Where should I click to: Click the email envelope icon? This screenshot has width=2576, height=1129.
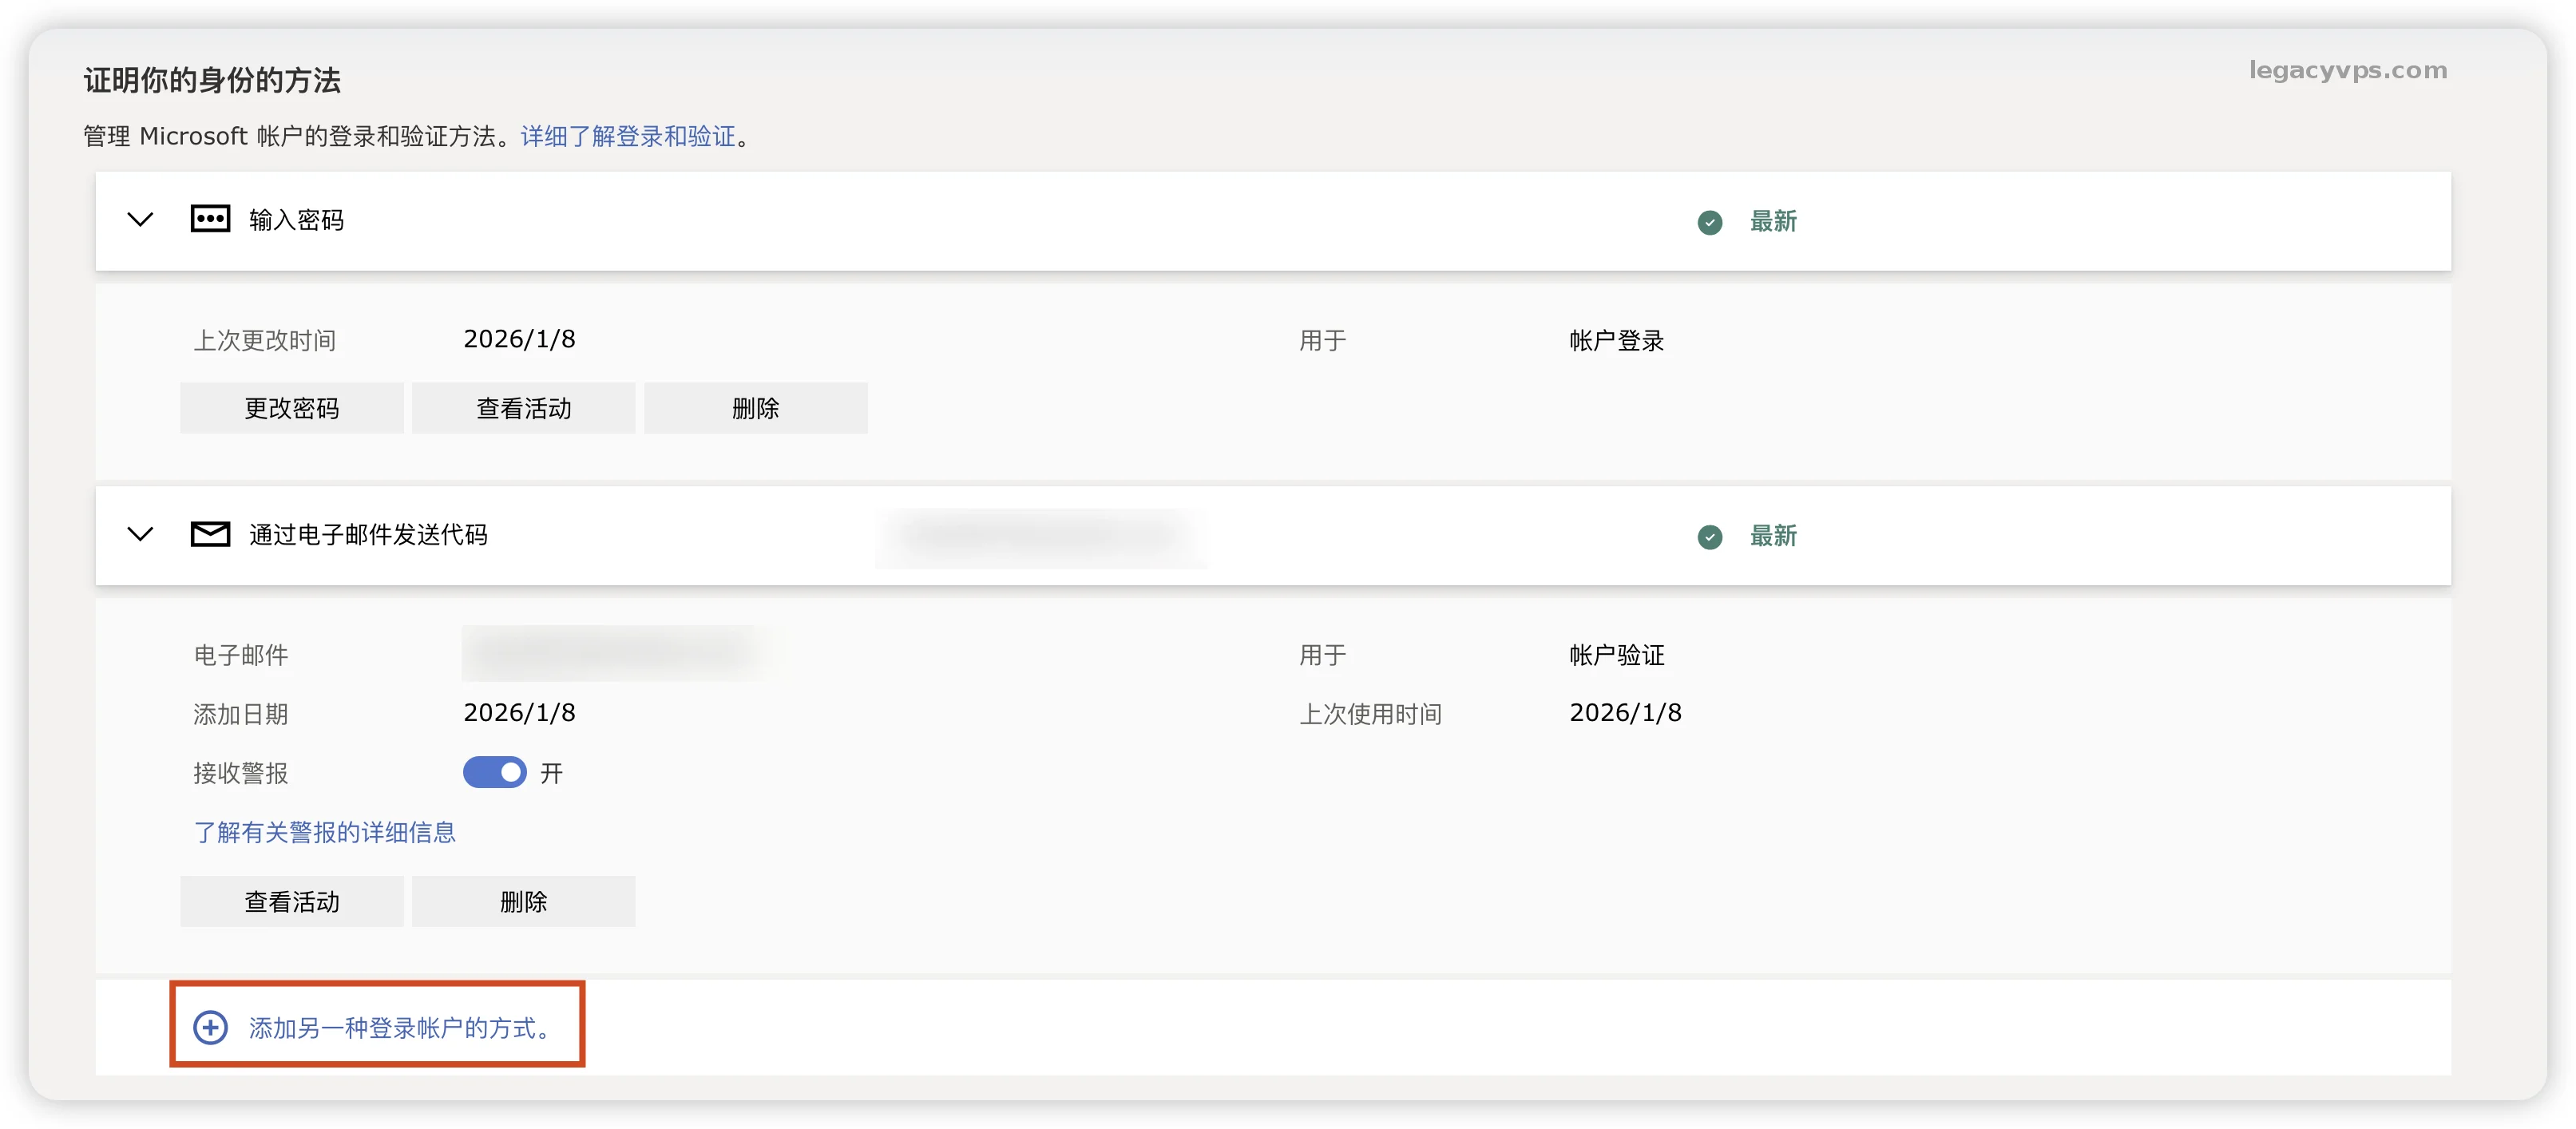[x=210, y=534]
